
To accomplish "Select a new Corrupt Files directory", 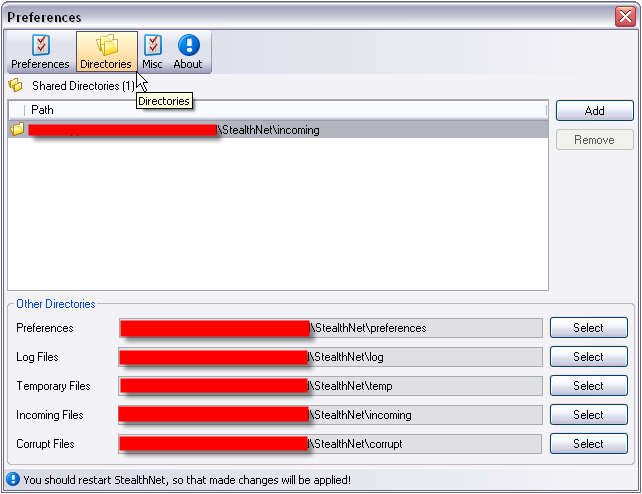I will (588, 444).
